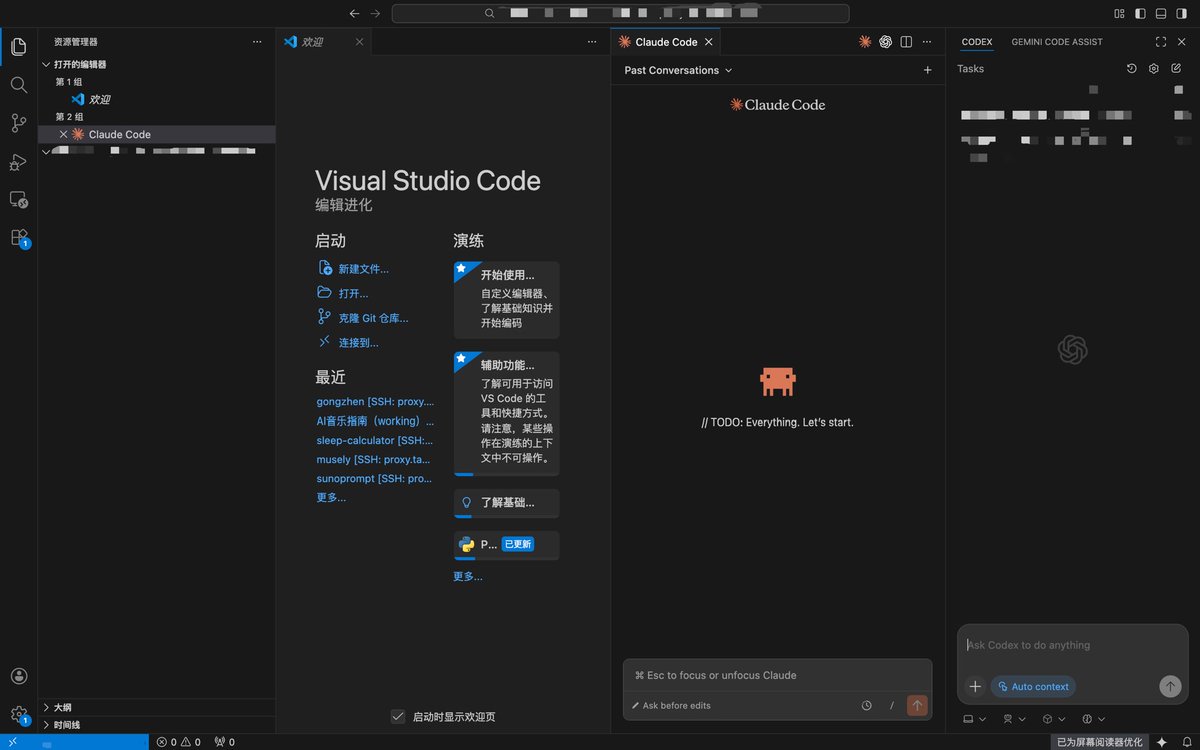Screen dimensions: 1200x750
Task: Expand the Outline section (大纲)
Action: (156, 707)
